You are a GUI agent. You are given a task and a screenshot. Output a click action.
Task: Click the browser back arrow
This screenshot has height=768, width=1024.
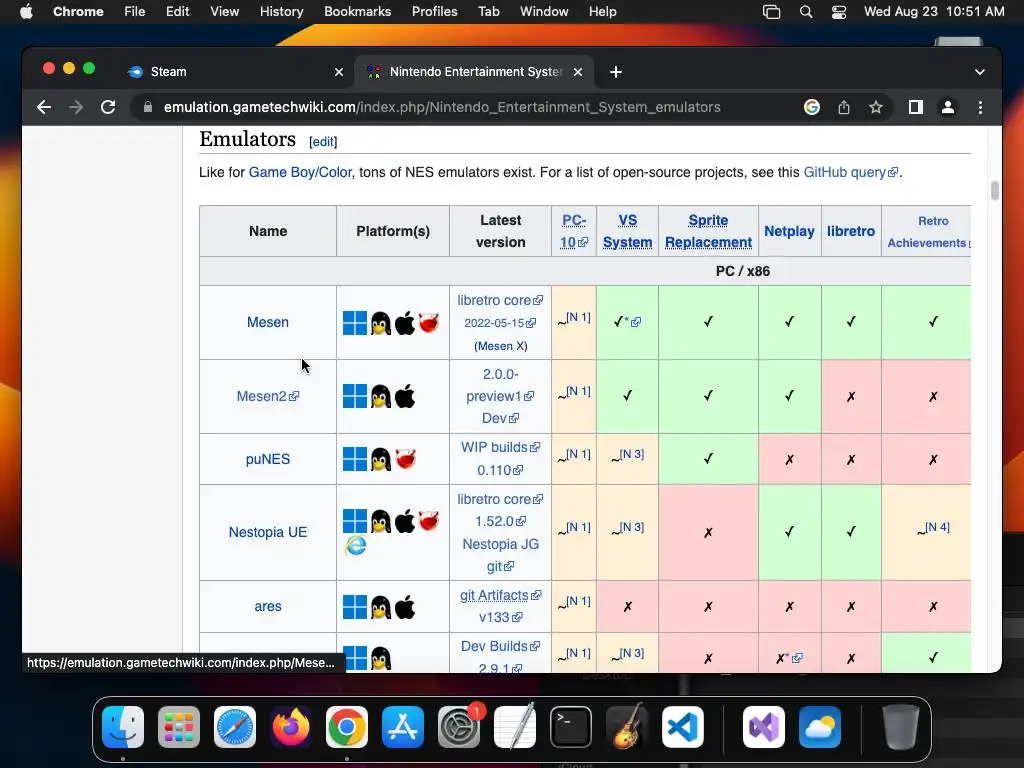click(x=44, y=107)
